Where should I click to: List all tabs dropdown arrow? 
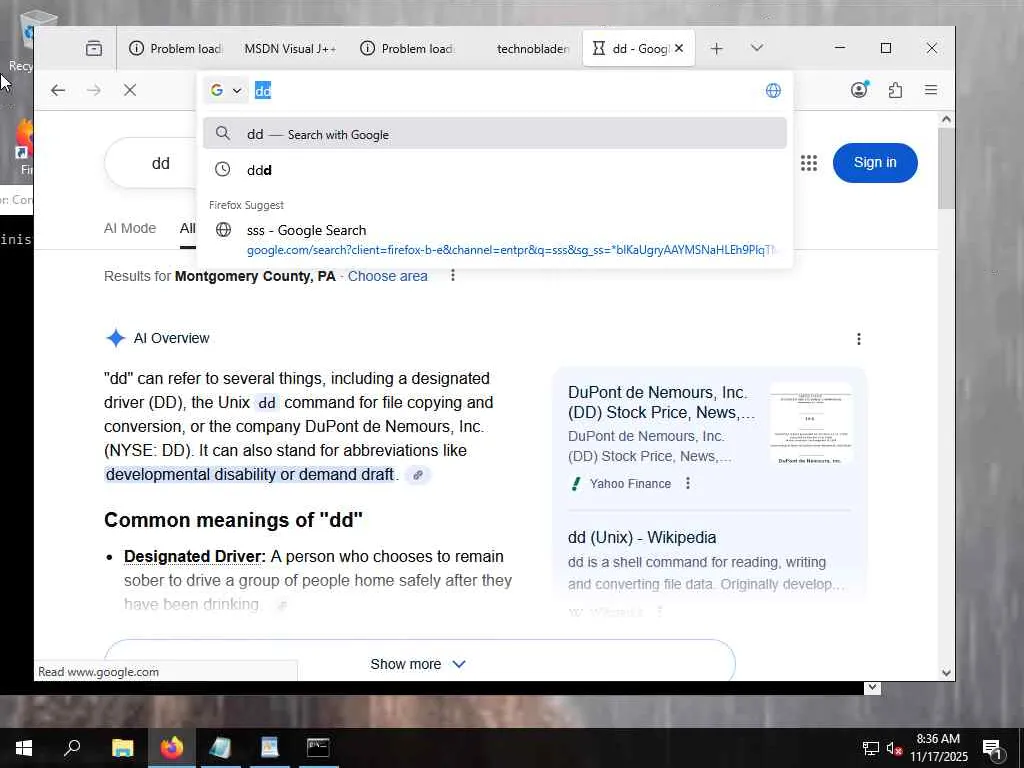757,48
